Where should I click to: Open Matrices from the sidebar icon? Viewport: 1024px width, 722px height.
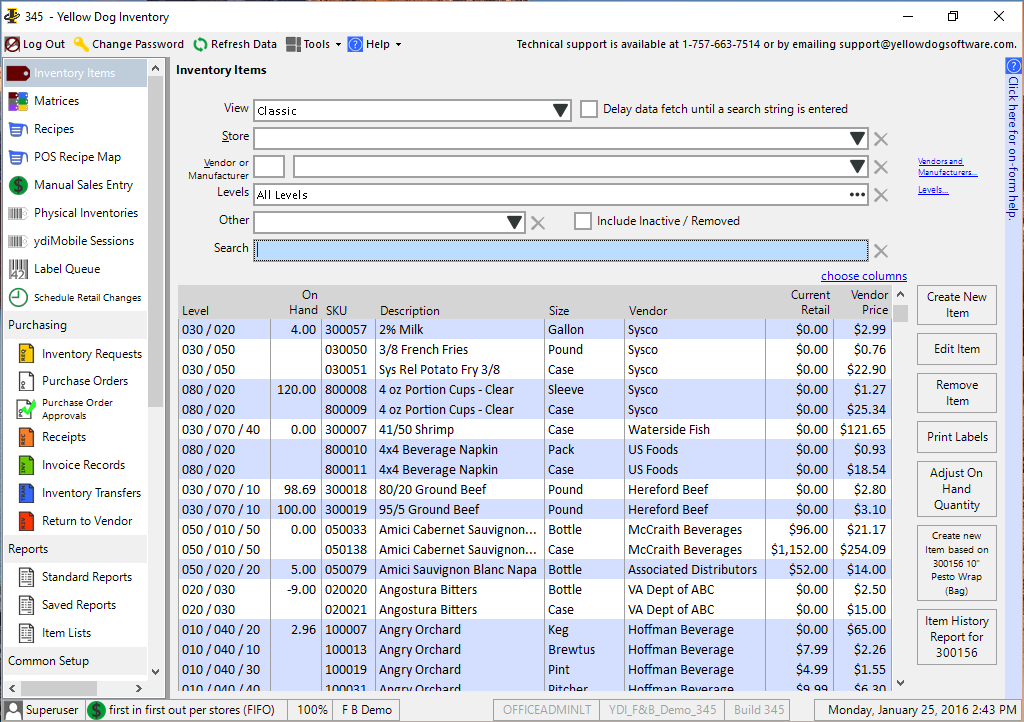tap(18, 101)
